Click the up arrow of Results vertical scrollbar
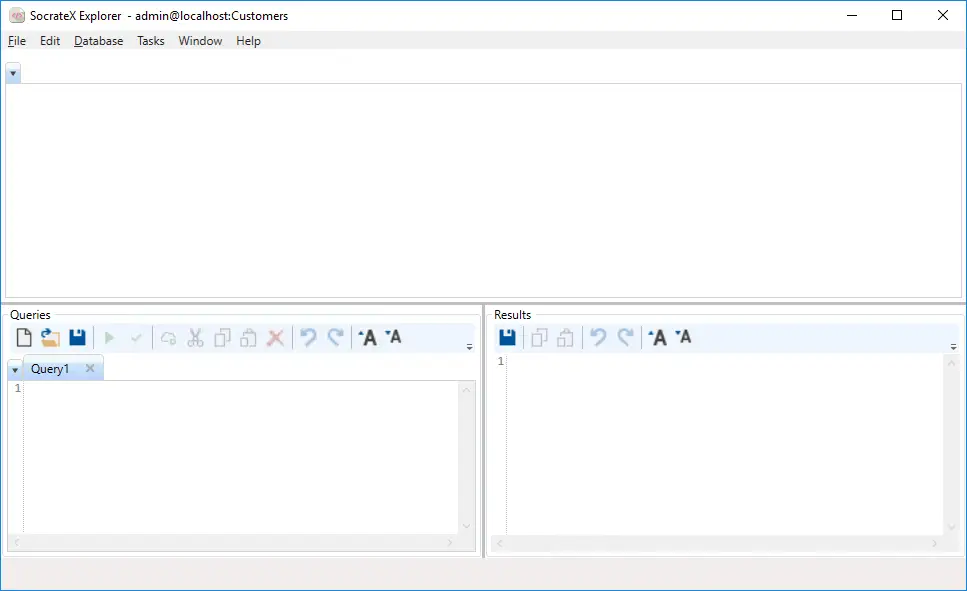The height and width of the screenshot is (591, 967). [x=952, y=363]
